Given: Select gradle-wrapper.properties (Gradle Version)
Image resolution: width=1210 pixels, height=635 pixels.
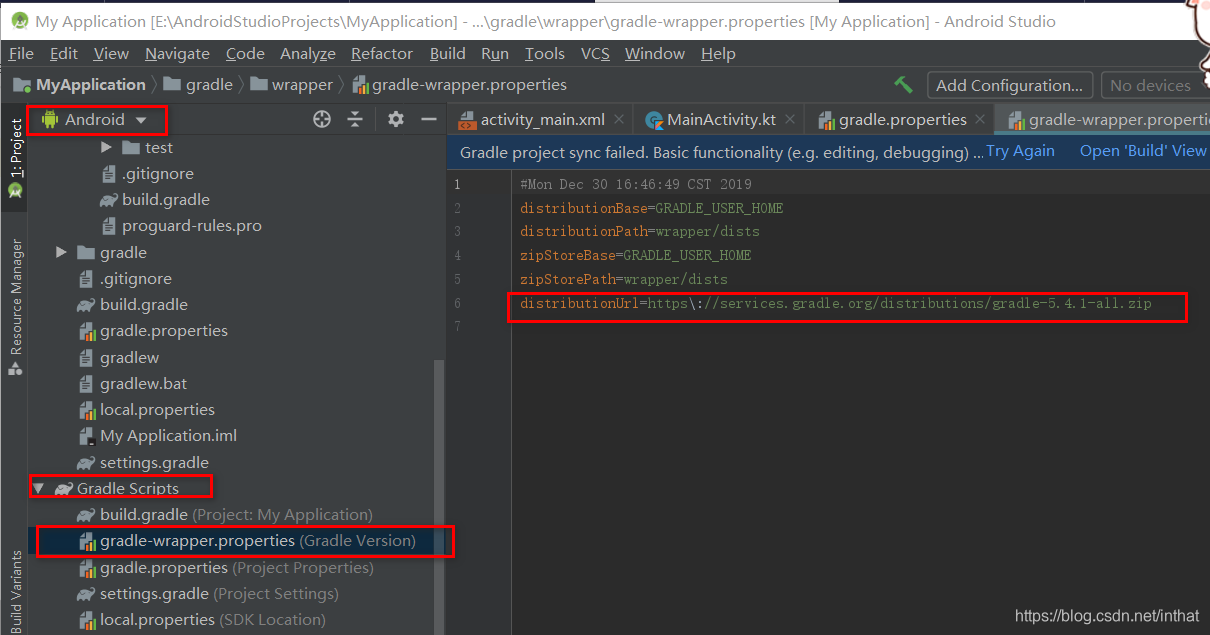Looking at the screenshot, I should (x=247, y=541).
